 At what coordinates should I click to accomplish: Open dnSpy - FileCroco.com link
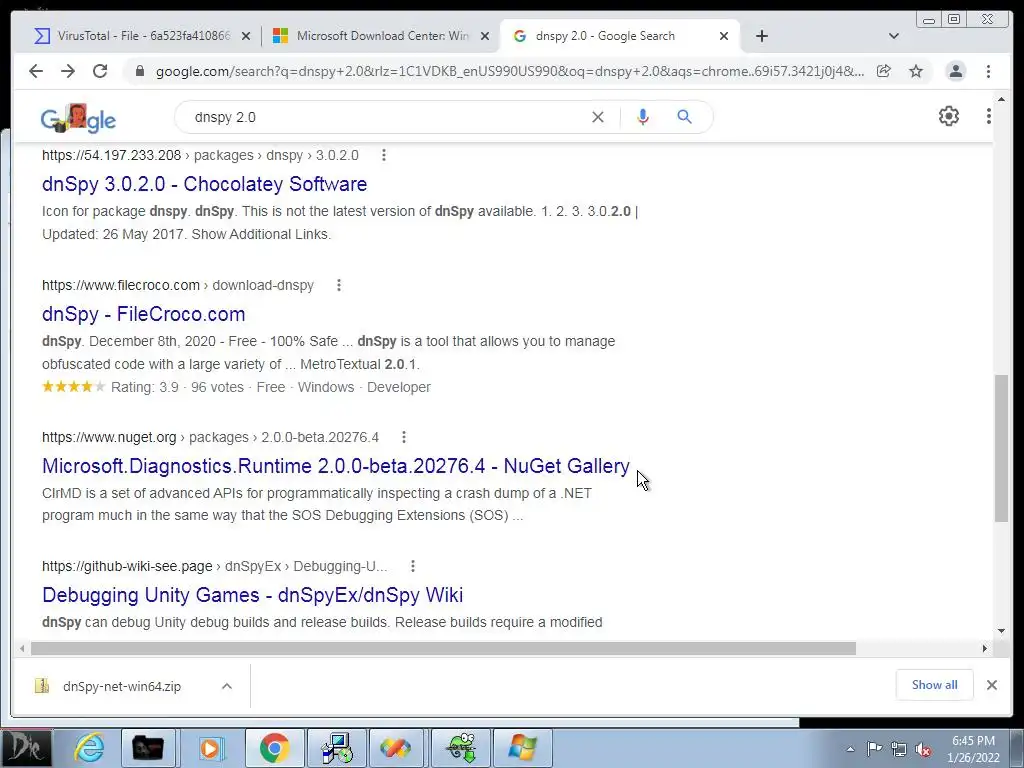[144, 314]
